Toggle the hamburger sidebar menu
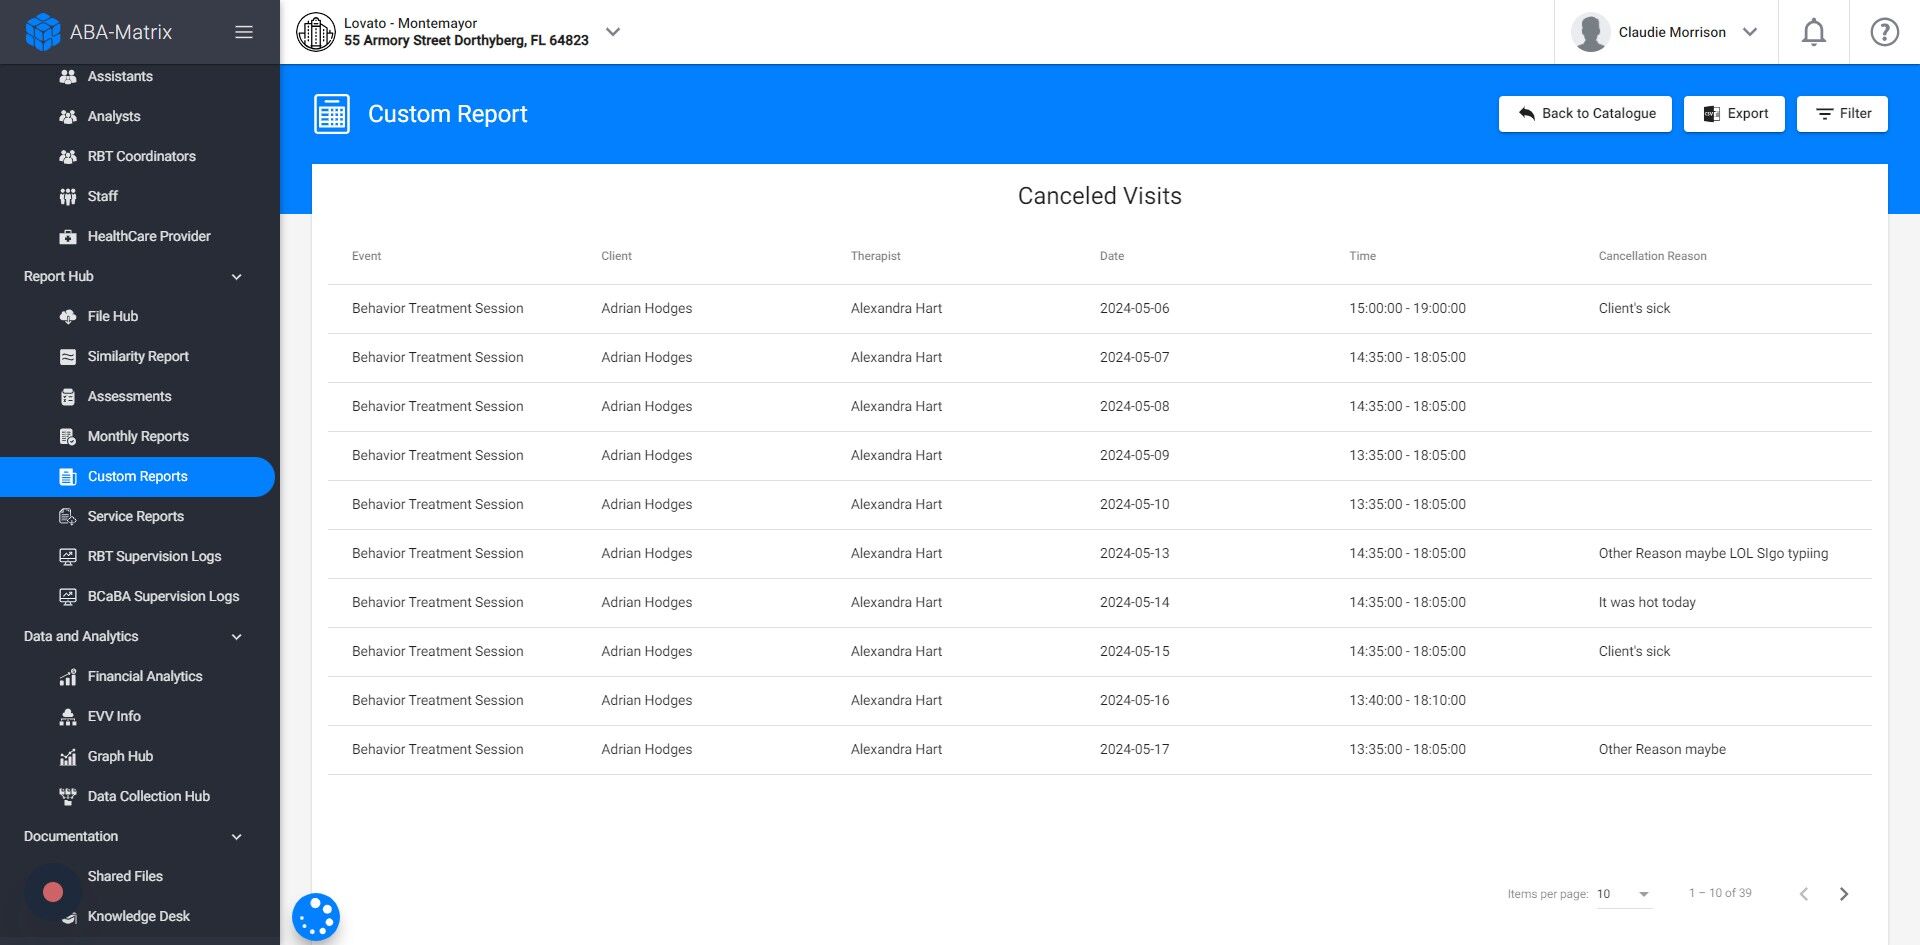 [244, 32]
